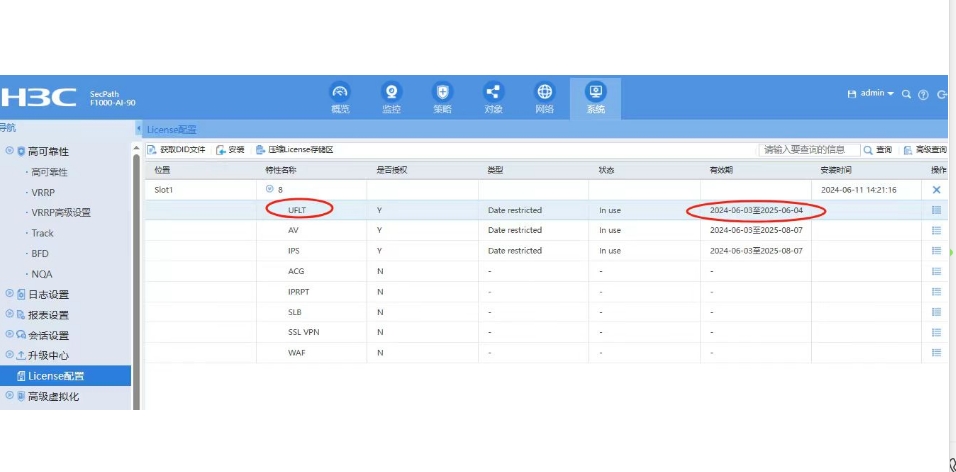Select the 高可靠性 sub-item under the group
Image resolution: width=956 pixels, height=472 pixels.
[x=49, y=173]
